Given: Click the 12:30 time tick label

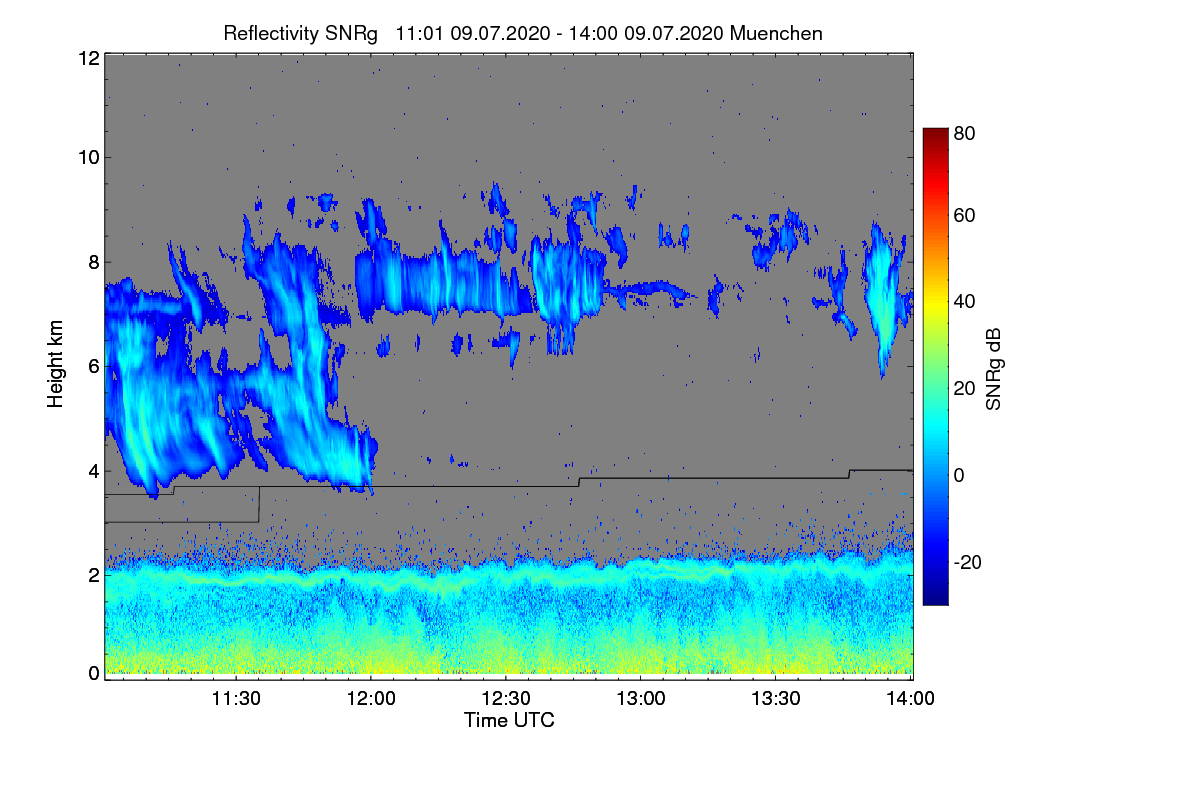Looking at the screenshot, I should point(506,699).
